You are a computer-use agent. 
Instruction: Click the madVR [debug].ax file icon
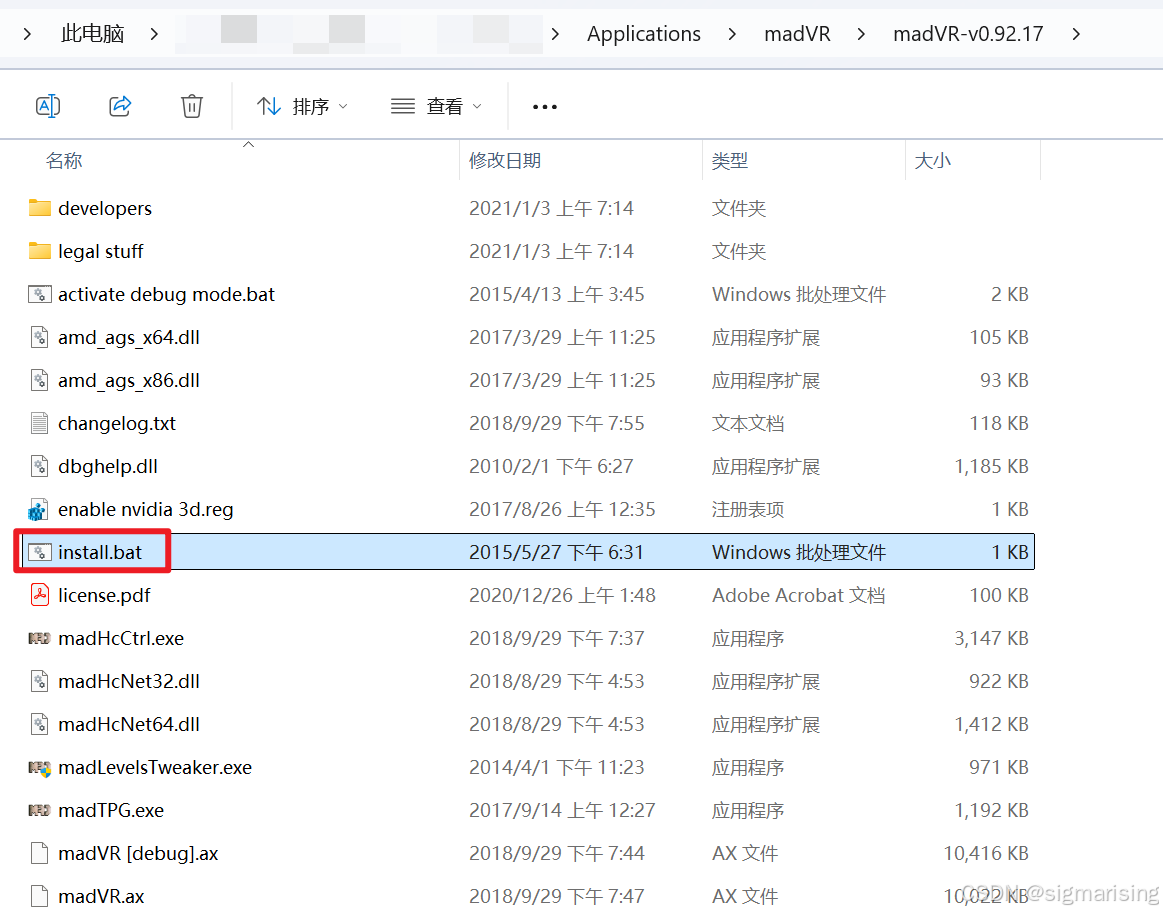point(39,853)
